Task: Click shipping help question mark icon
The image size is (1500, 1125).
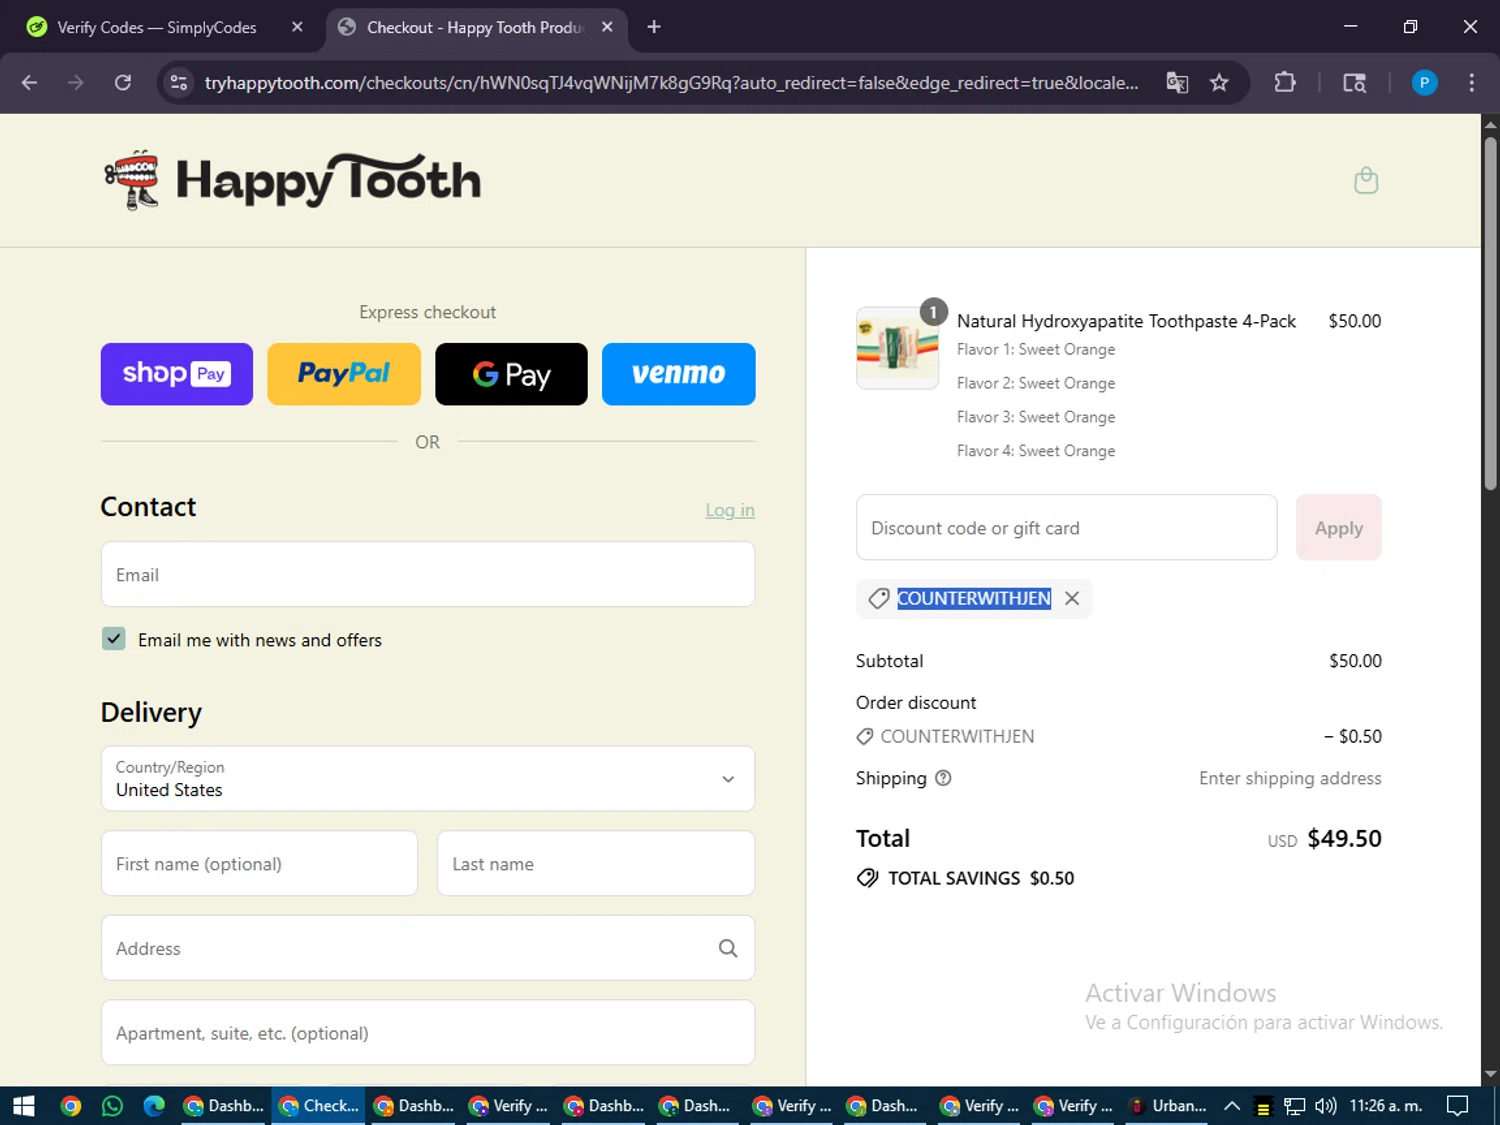Action: coord(943,778)
